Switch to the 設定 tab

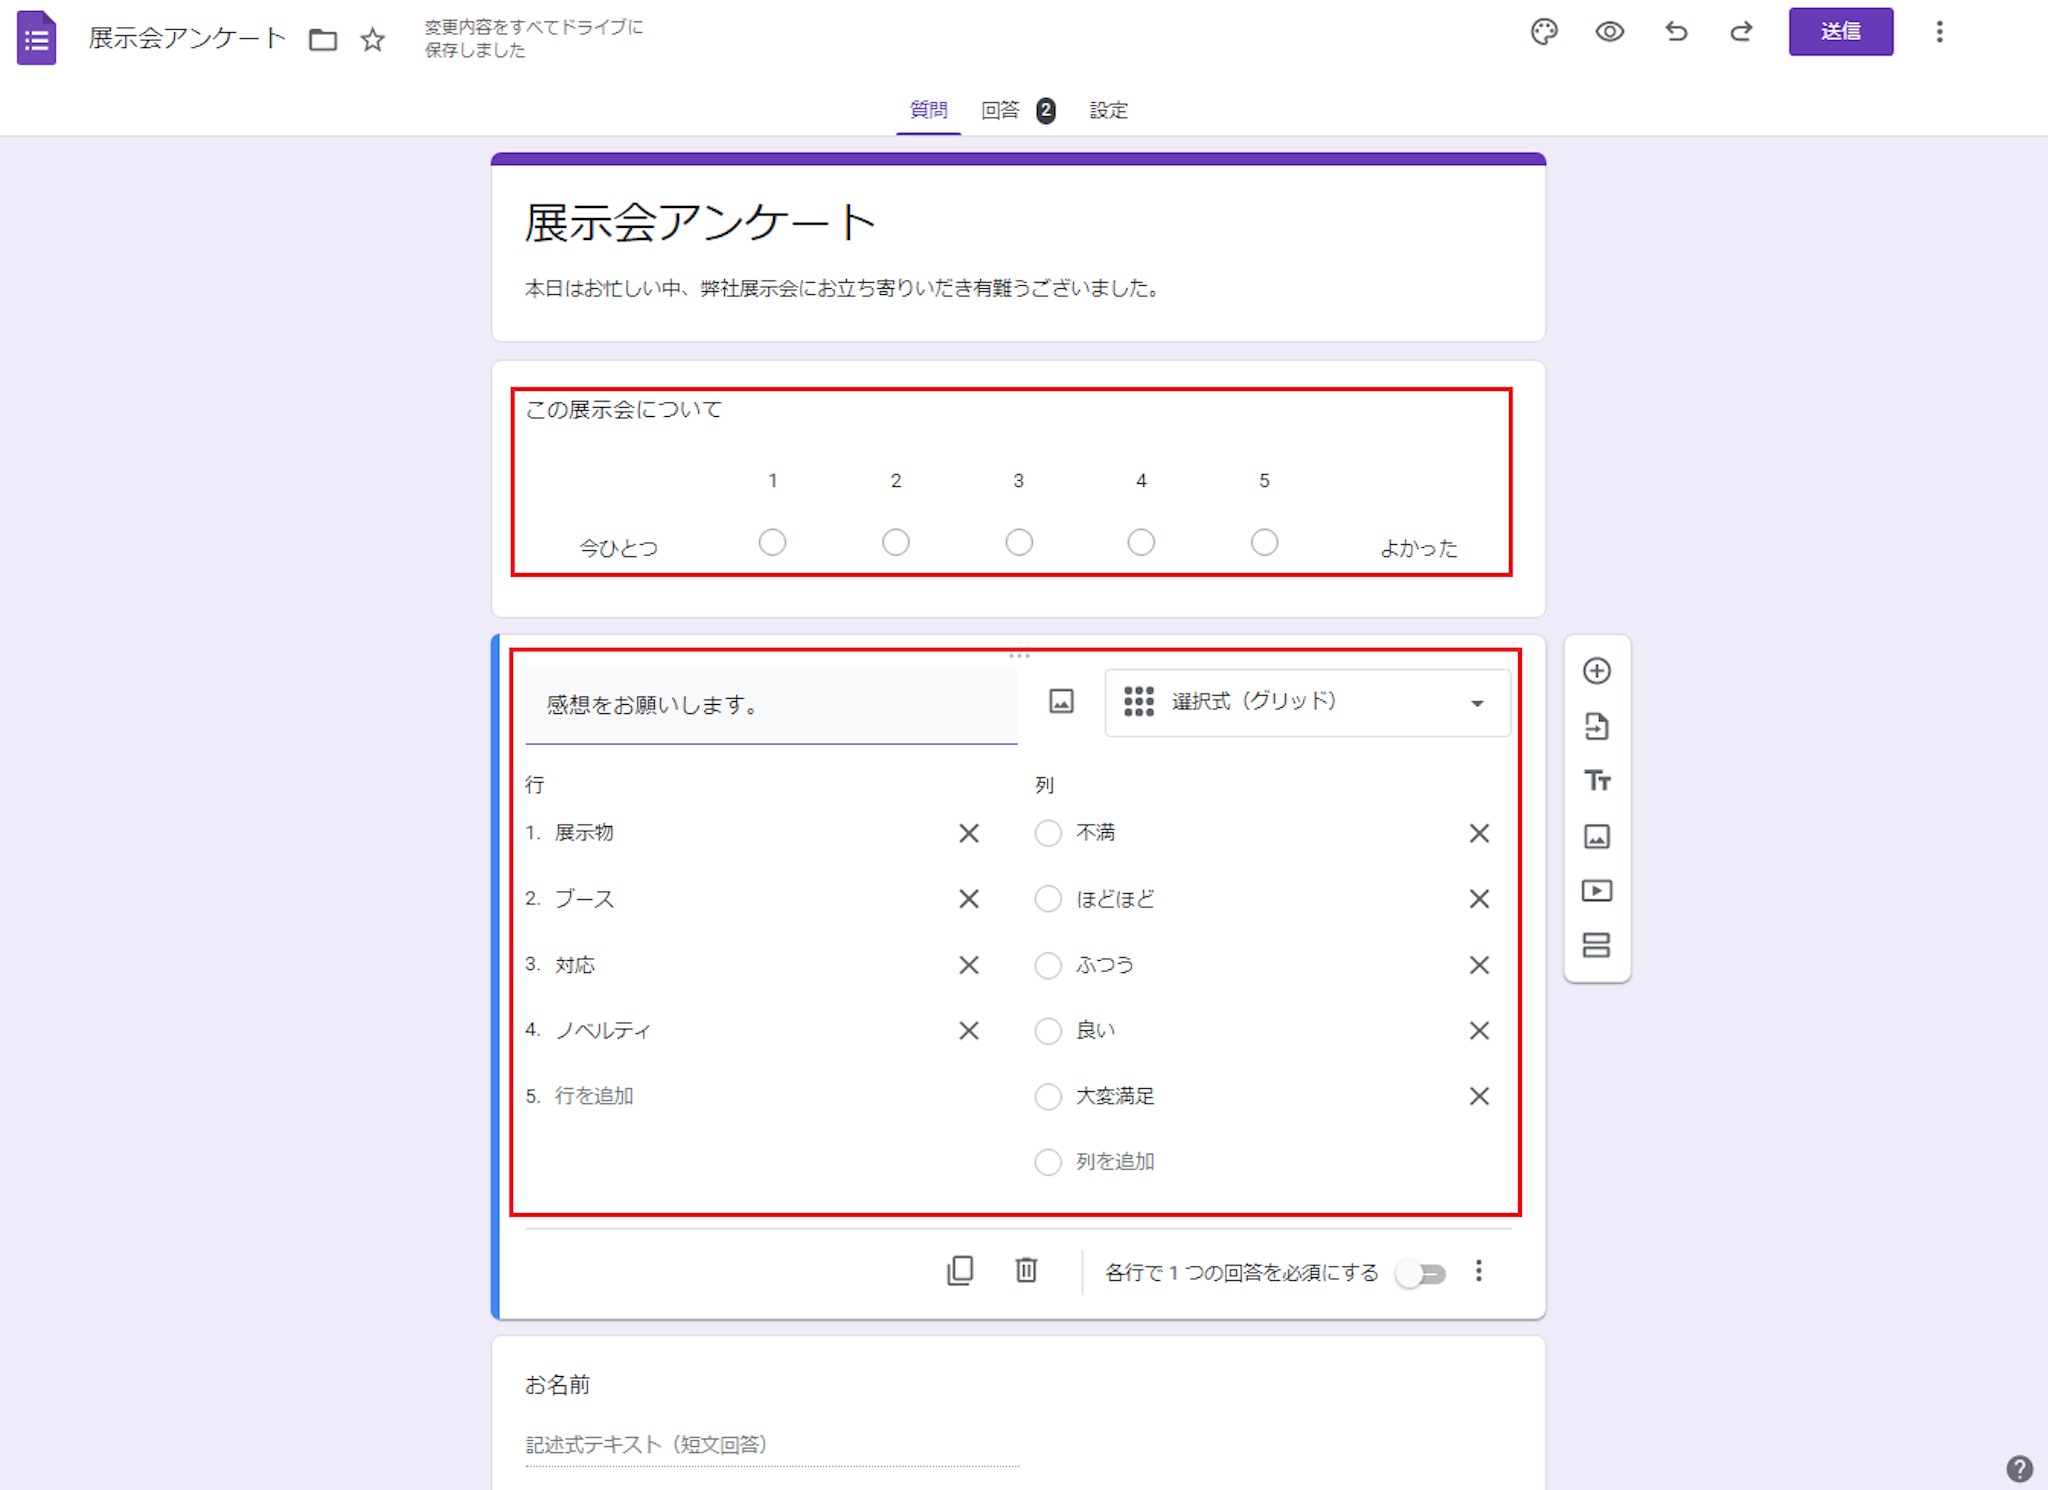coord(1108,110)
